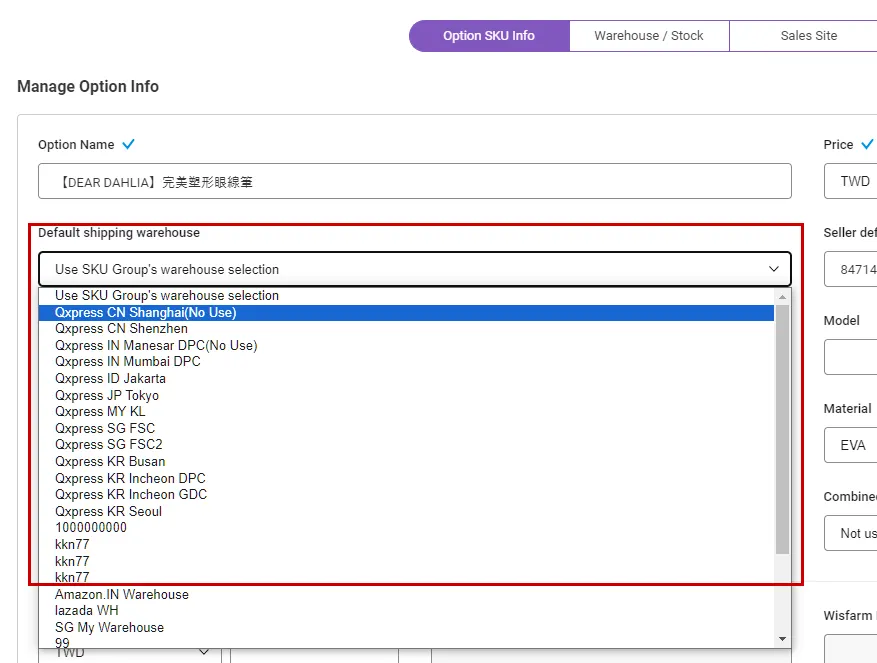Click the Wisfarm input field
Viewport: 877px width, 663px height.
click(851, 649)
